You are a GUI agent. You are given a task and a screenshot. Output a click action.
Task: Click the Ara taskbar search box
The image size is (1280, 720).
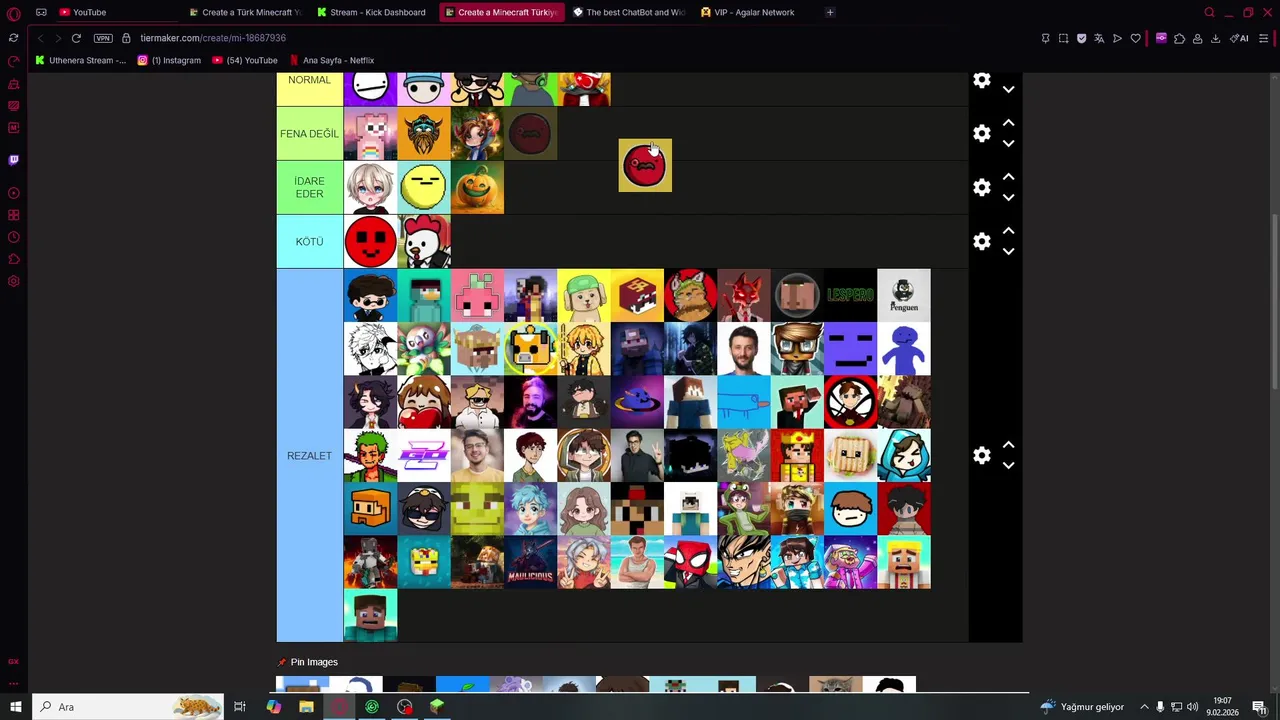127,707
